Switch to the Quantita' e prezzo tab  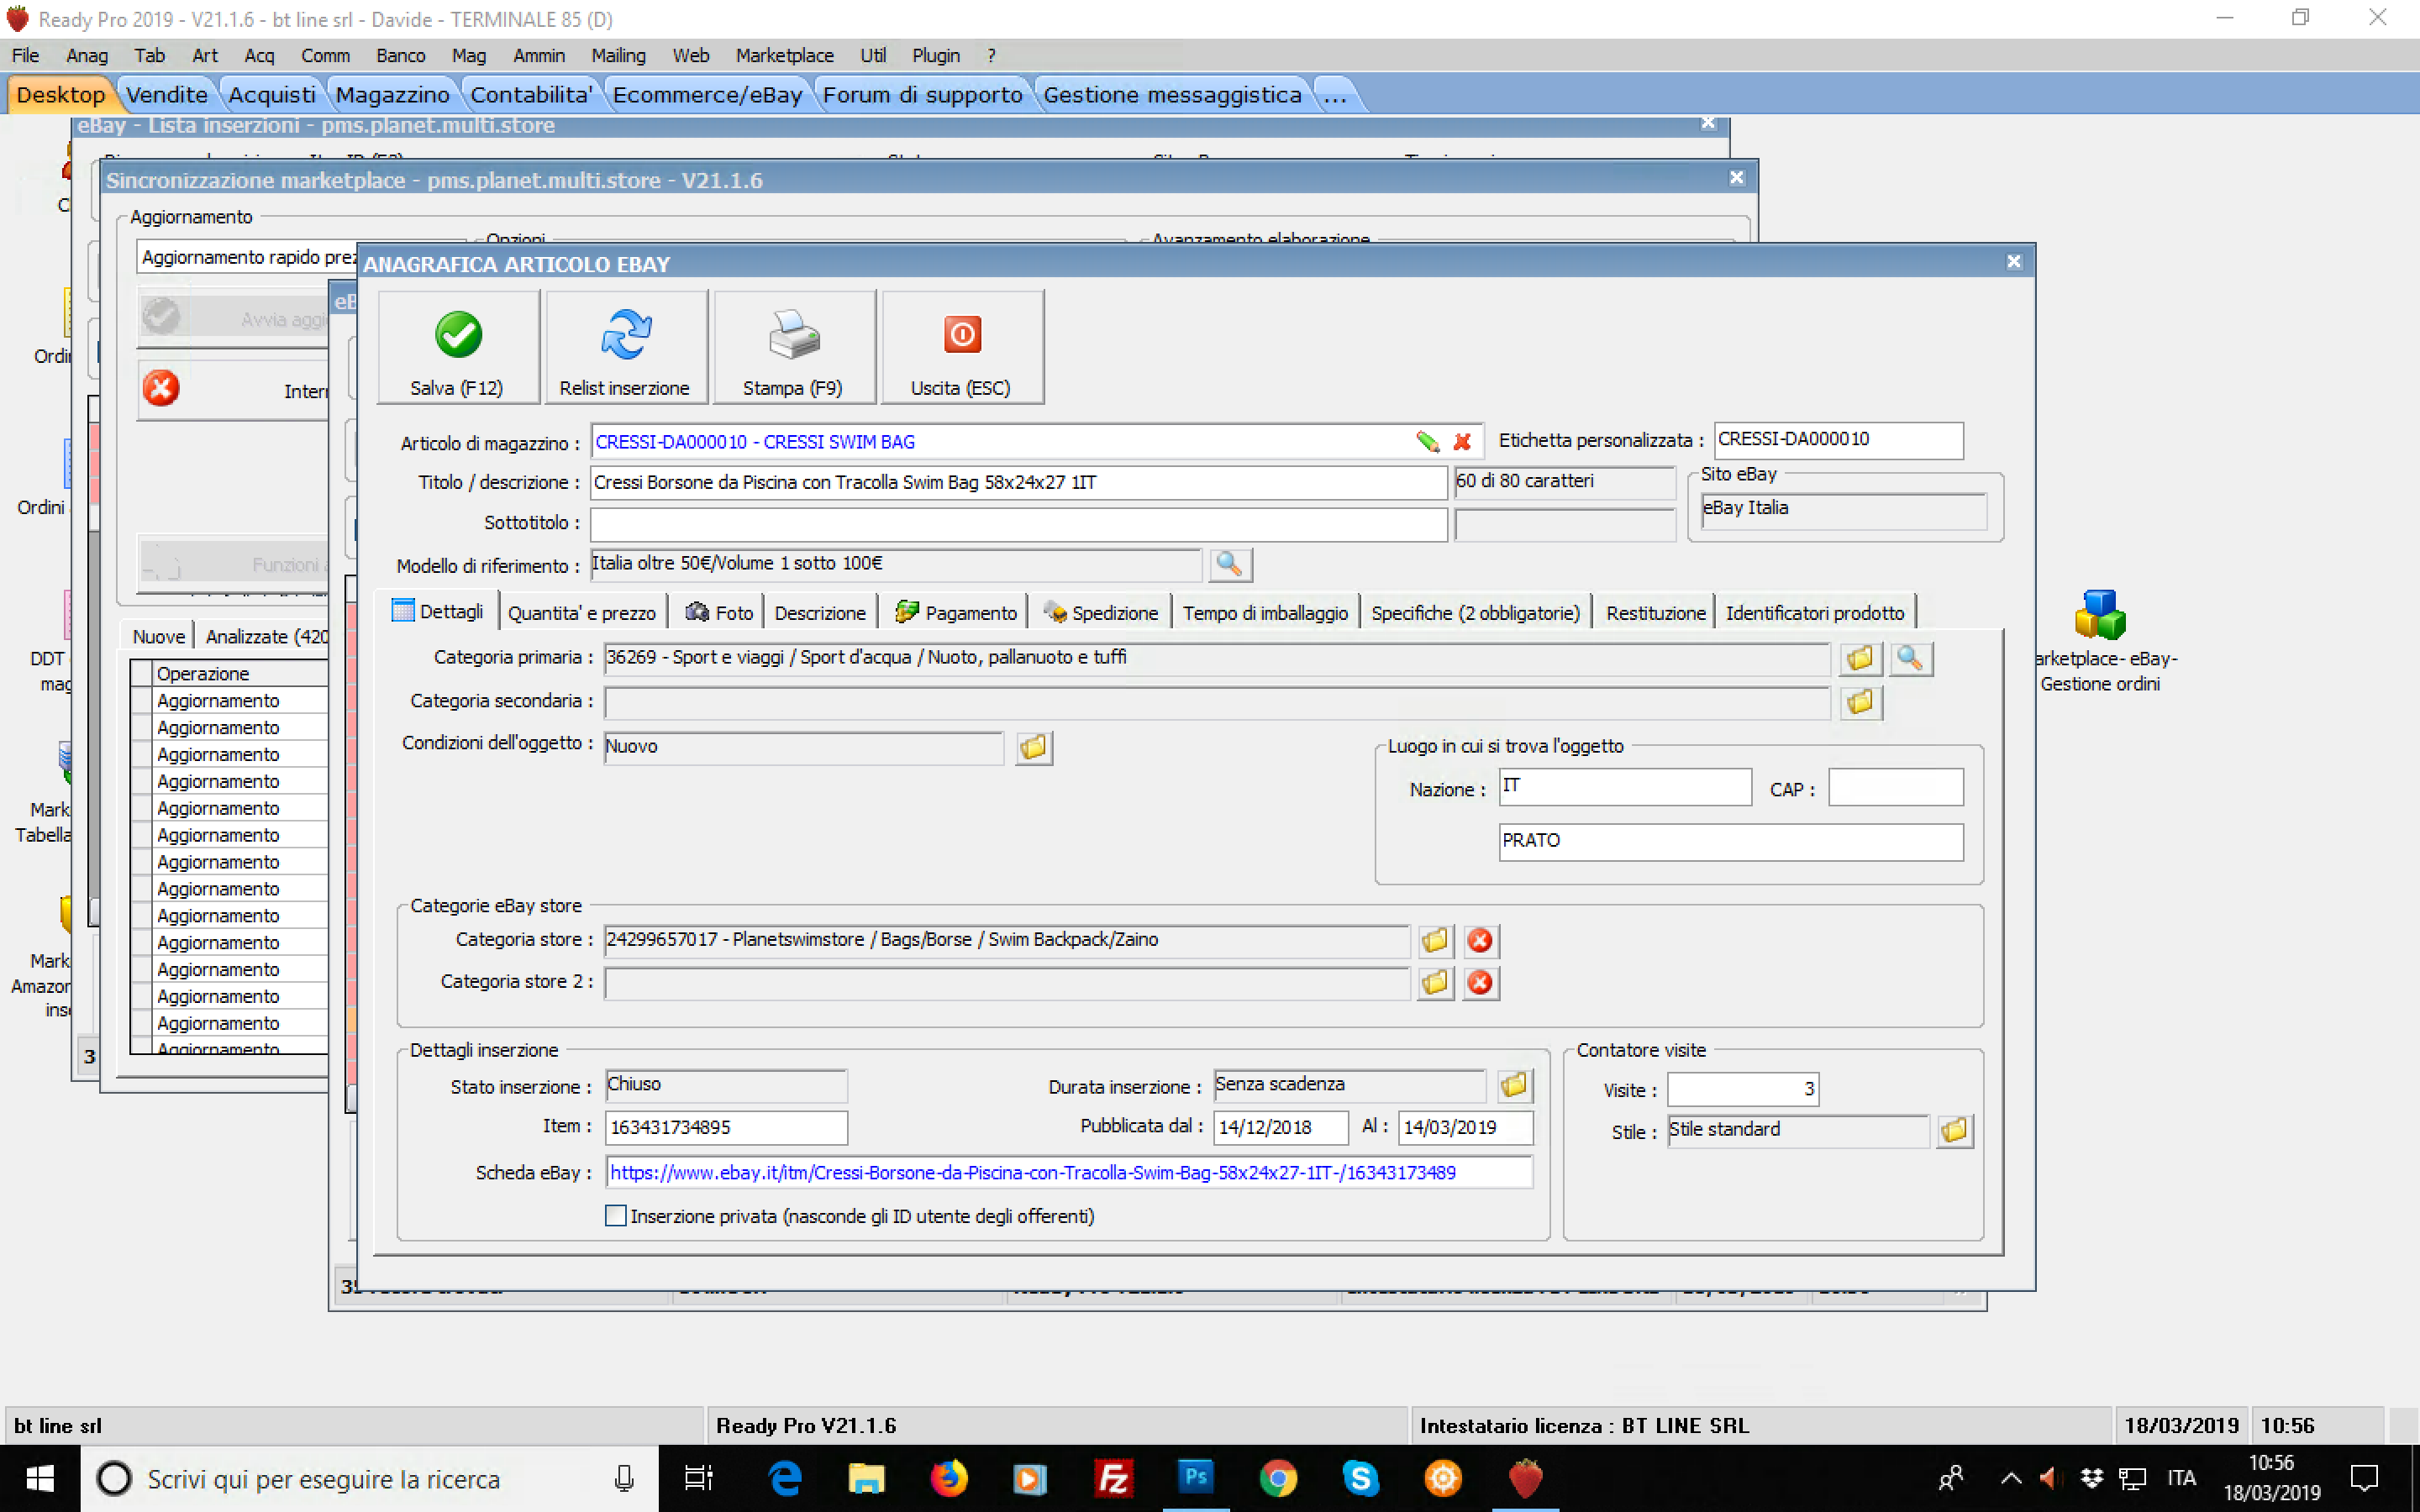click(581, 613)
